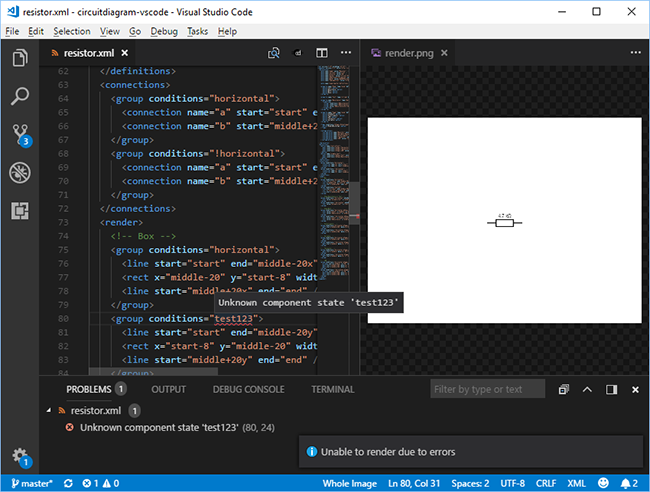Open the Go menu
Viewport: 650px width, 492px height.
[135, 31]
